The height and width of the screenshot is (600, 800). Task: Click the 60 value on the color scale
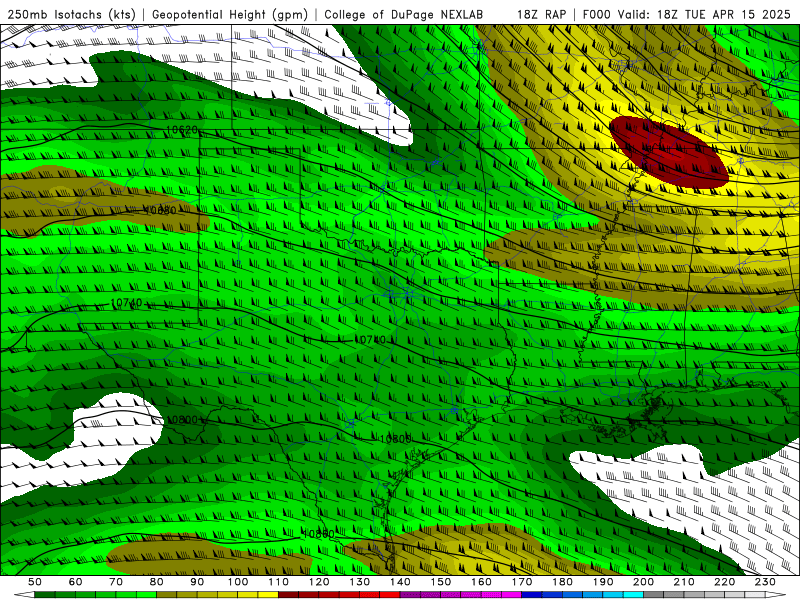[76, 582]
